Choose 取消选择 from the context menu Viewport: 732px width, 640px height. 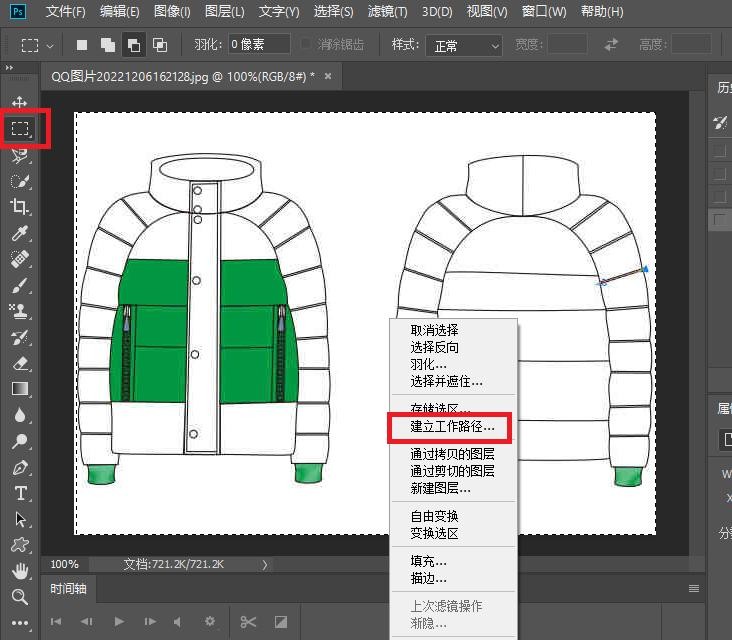click(434, 330)
